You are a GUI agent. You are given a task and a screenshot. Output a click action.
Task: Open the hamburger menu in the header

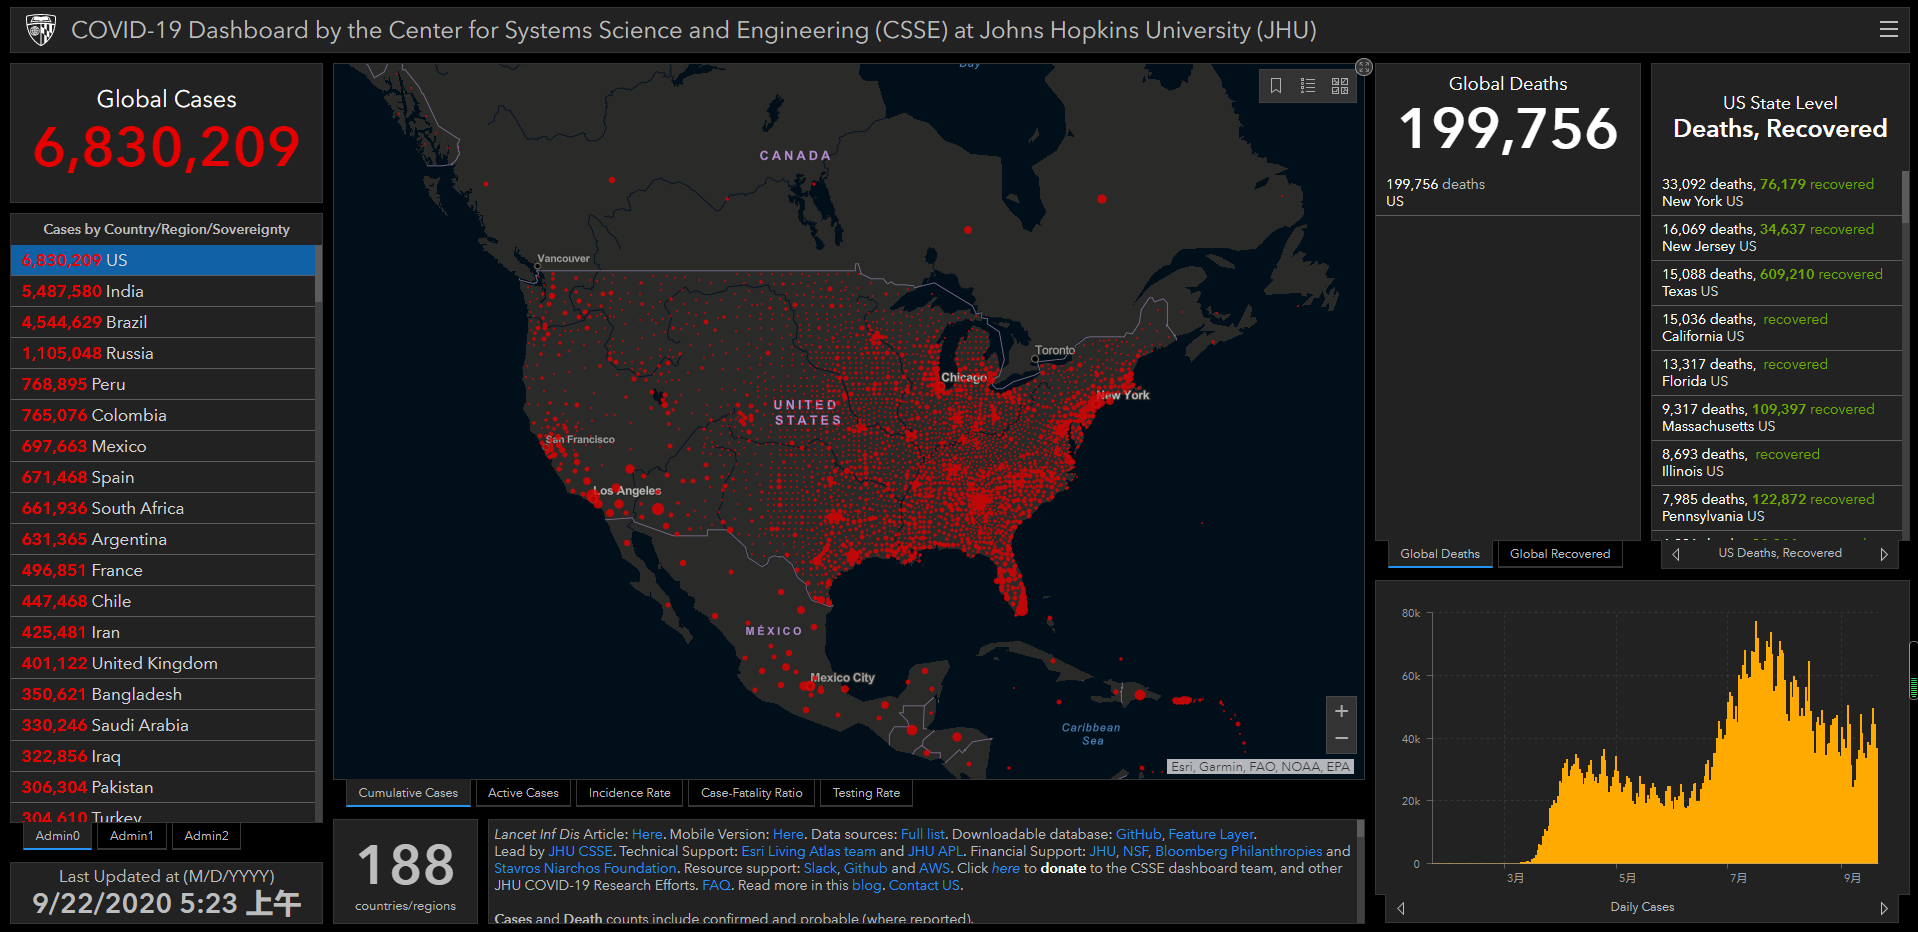pos(1888,30)
